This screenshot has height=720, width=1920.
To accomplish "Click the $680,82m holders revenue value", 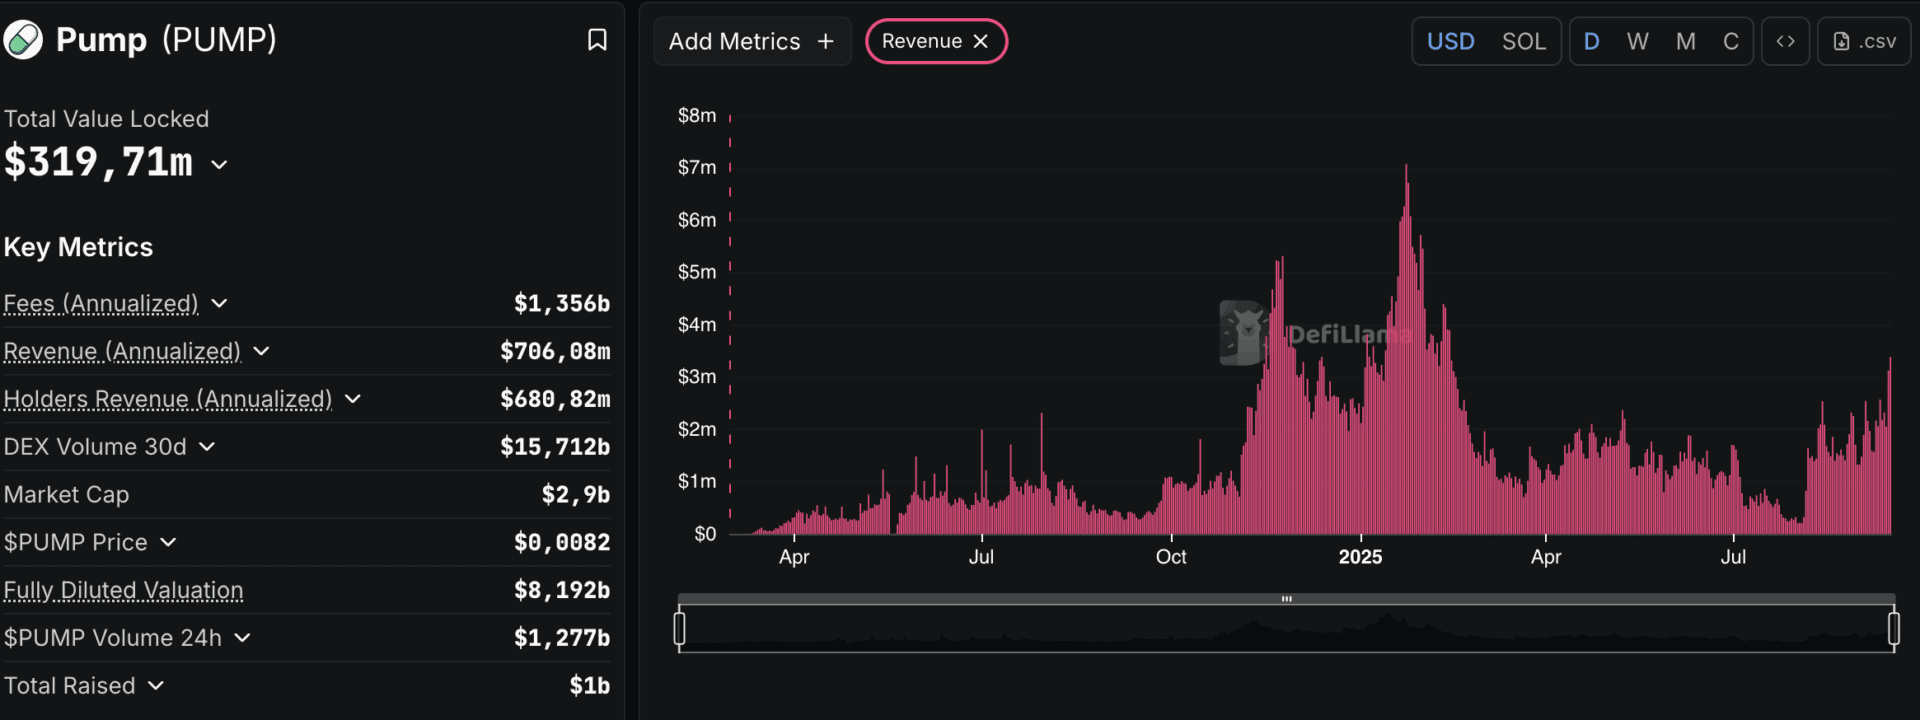I will [x=555, y=399].
